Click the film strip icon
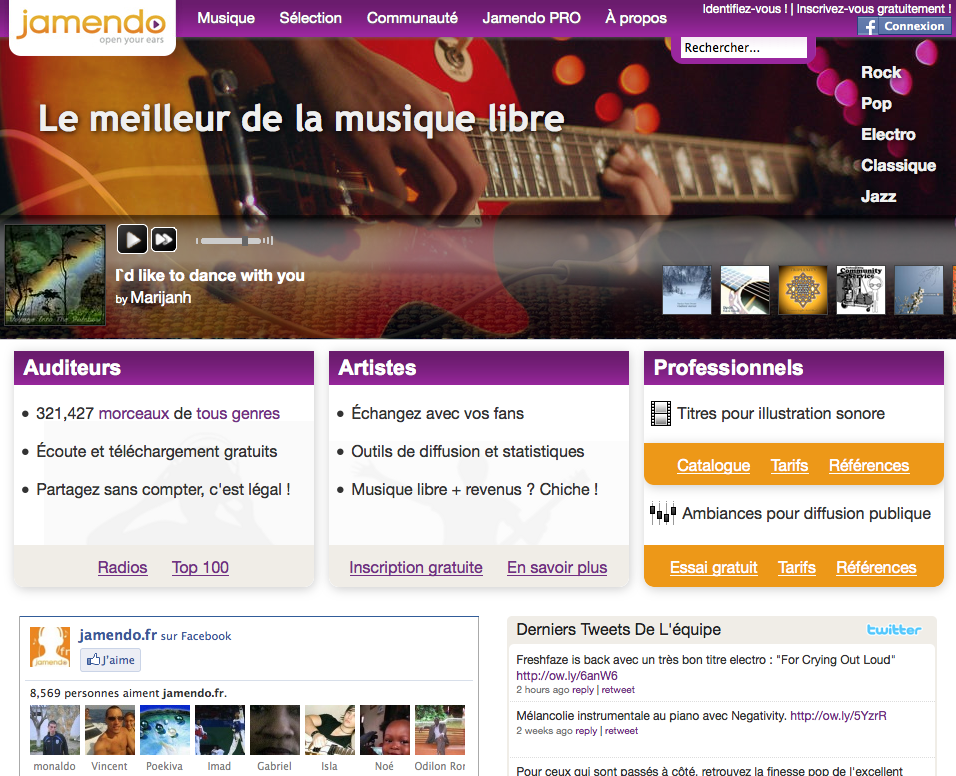 point(661,413)
